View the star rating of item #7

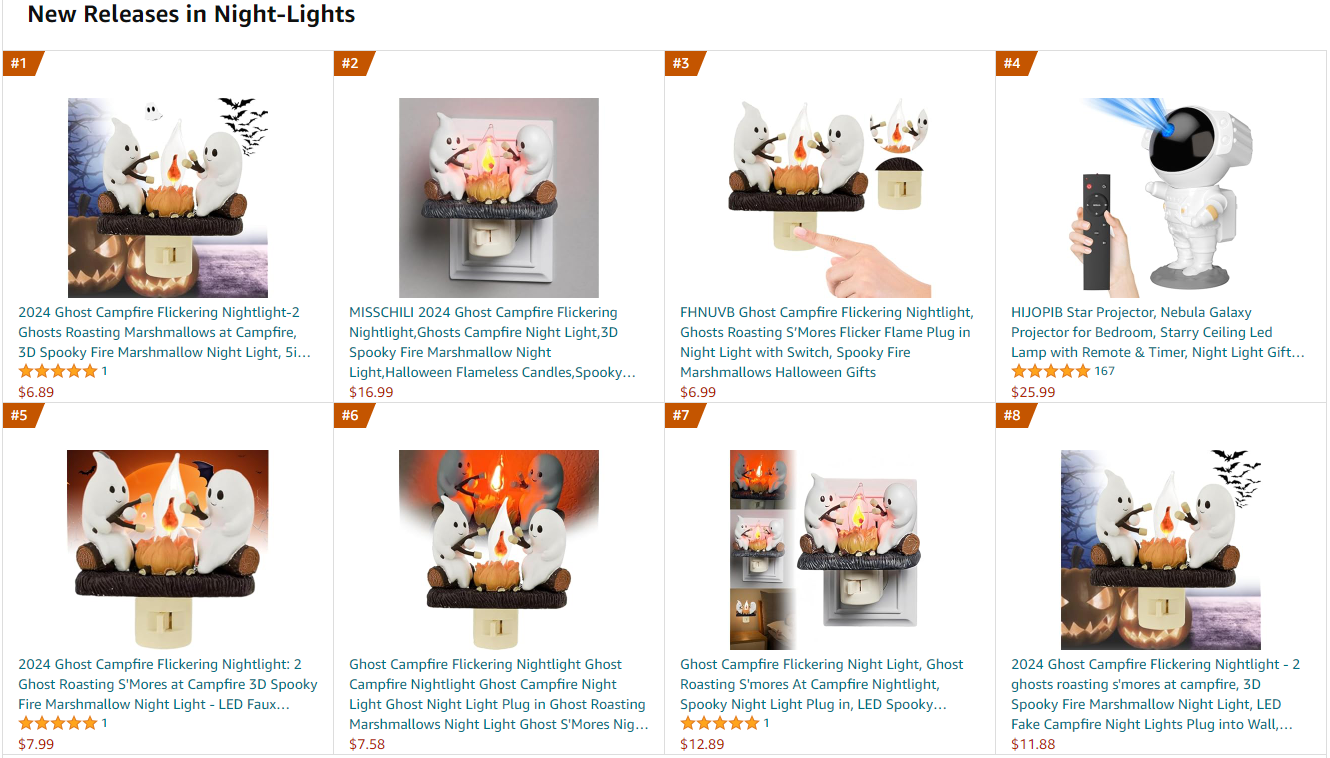point(720,723)
